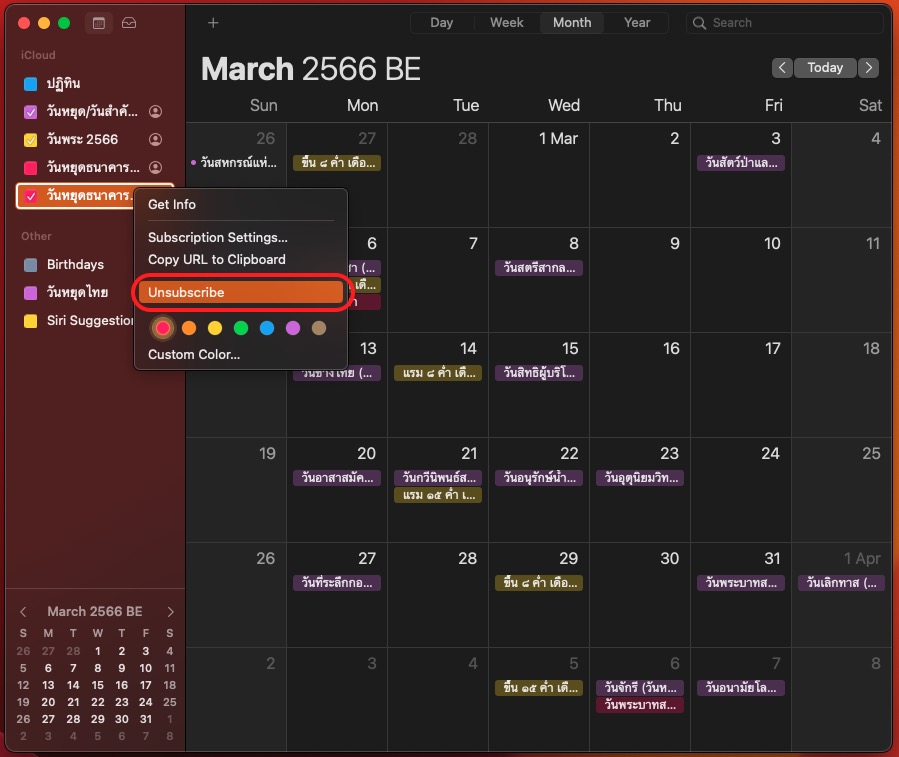This screenshot has height=757, width=899.
Task: Click the Today button
Action: pos(825,68)
